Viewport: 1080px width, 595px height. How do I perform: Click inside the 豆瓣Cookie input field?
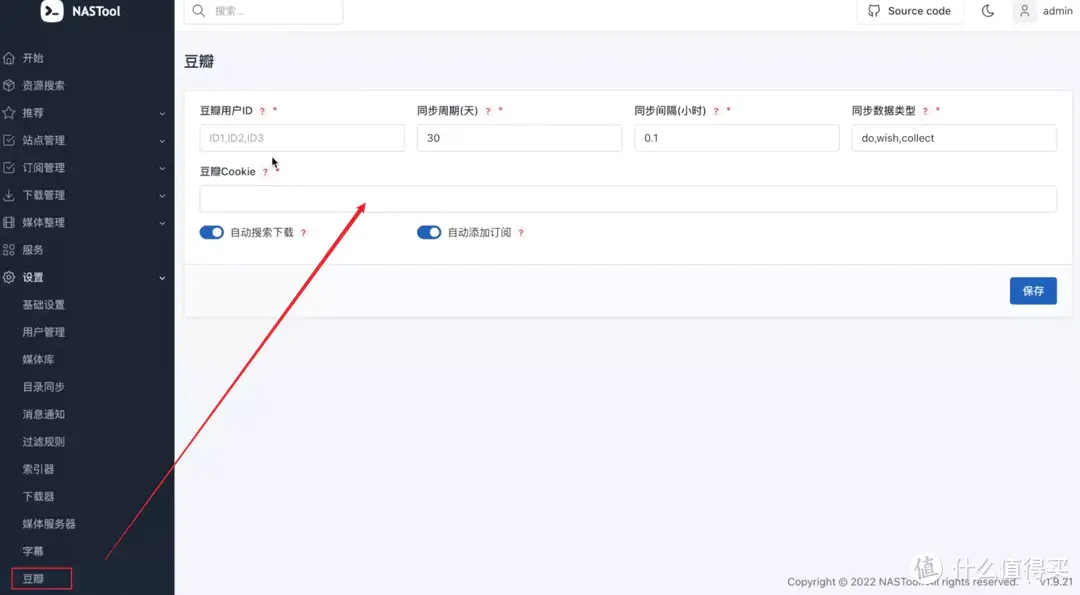click(628, 199)
